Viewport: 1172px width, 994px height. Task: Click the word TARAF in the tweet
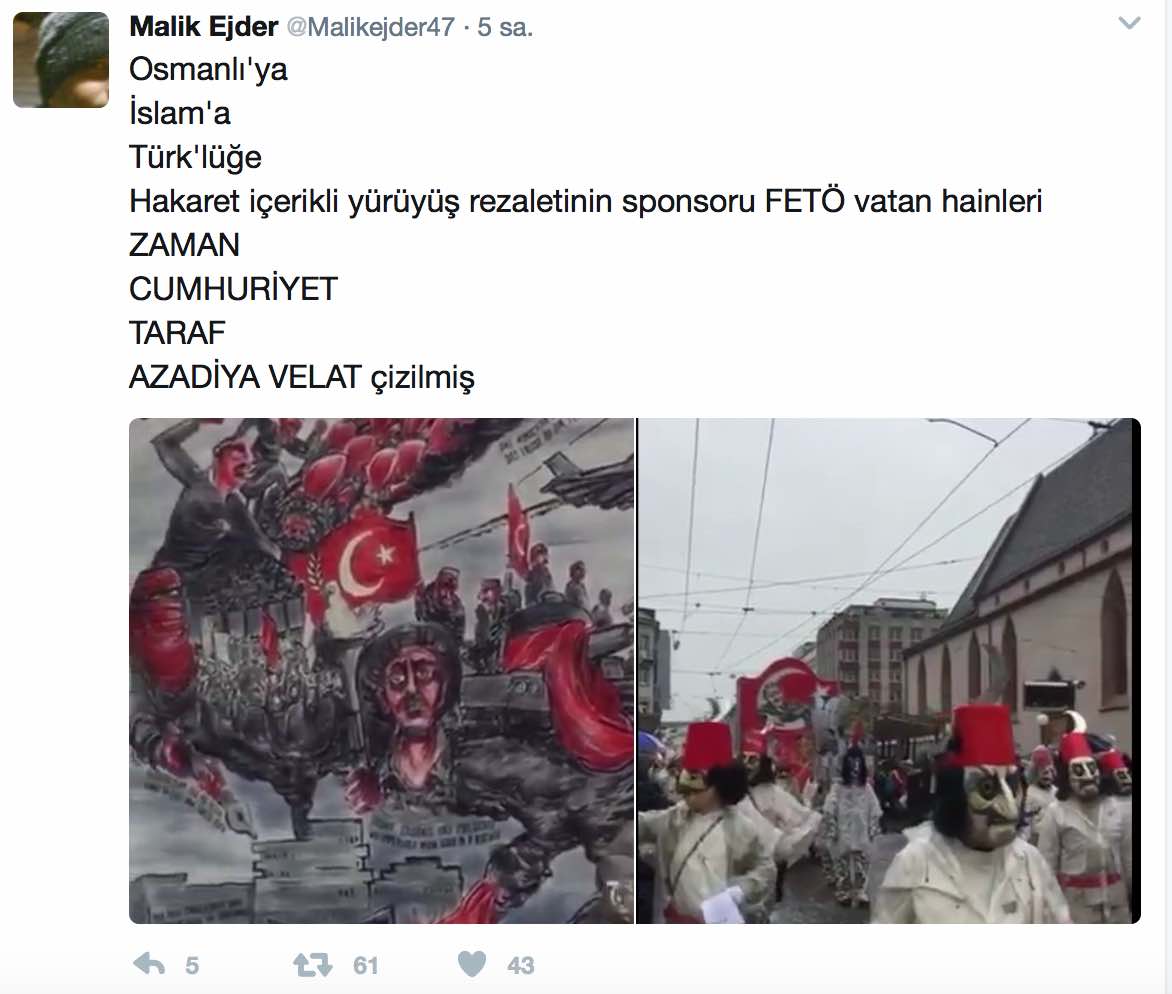pos(177,333)
